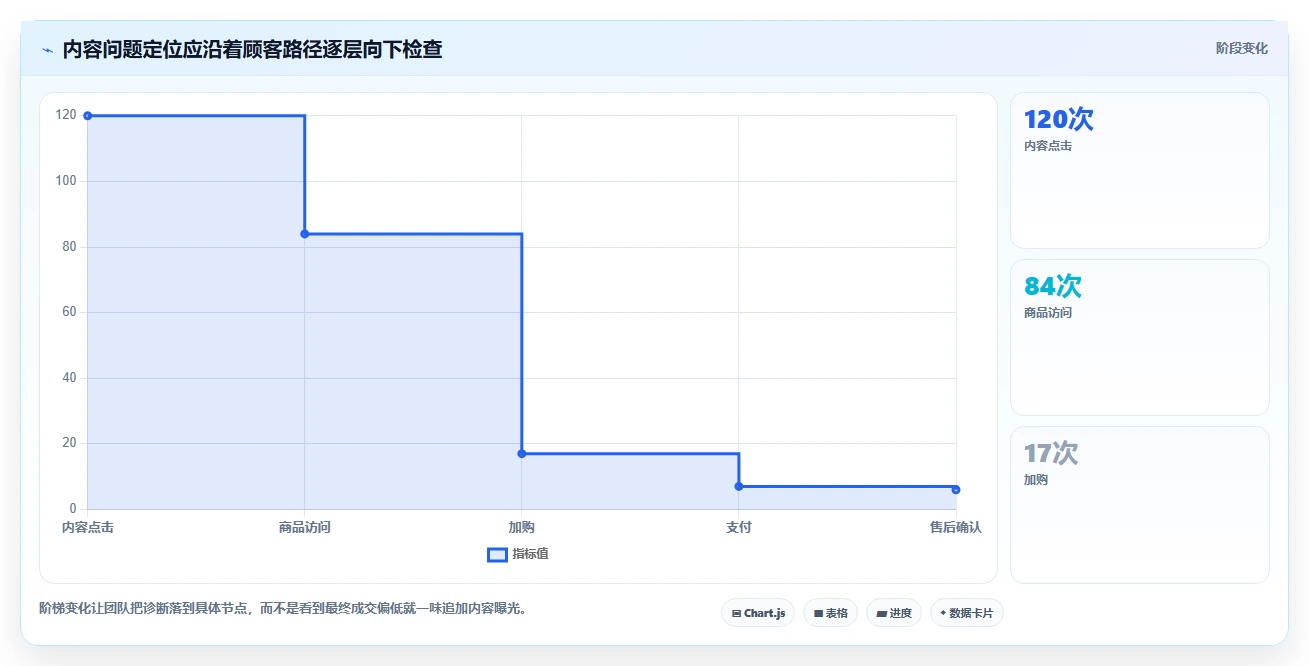1309x666 pixels.
Task: Click the y-axis label 20
Action: pyautogui.click(x=70, y=443)
